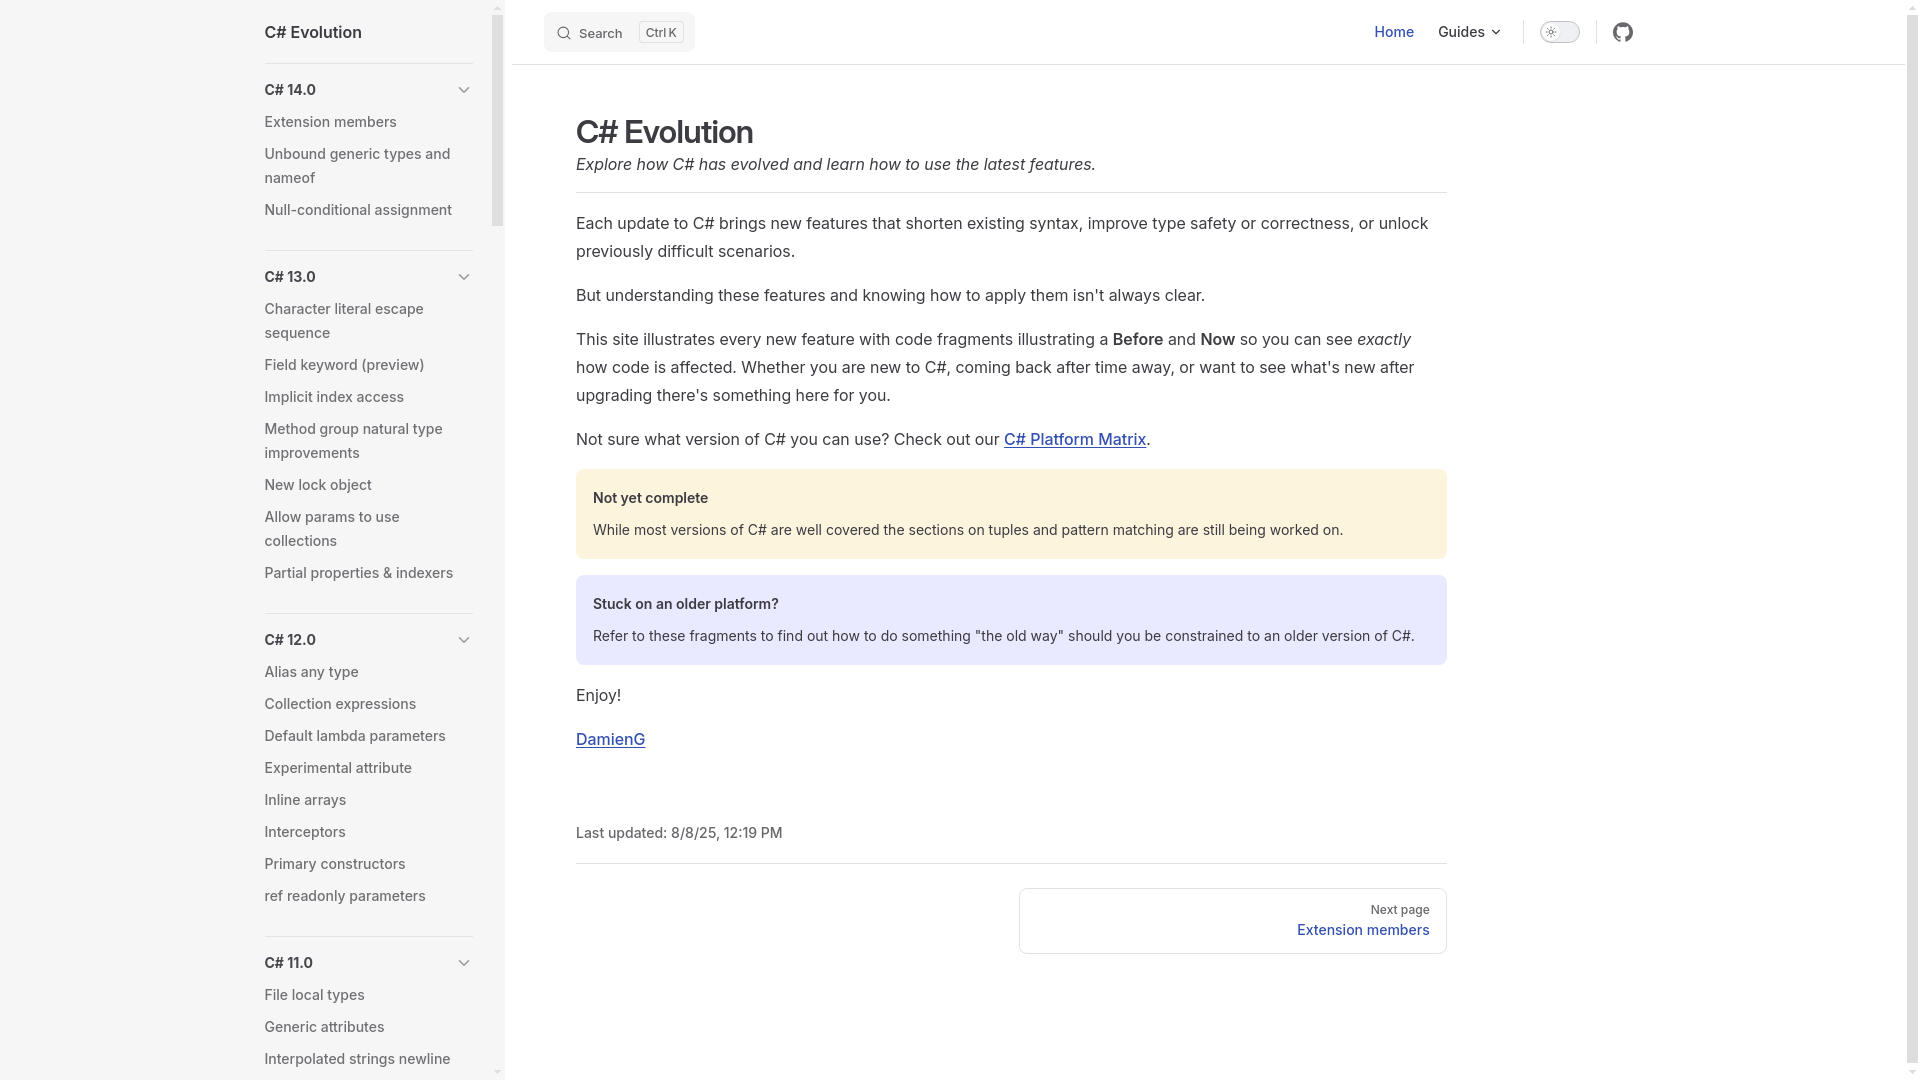Image resolution: width=1920 pixels, height=1080 pixels.
Task: Open the GitHub repository icon
Action: pos(1622,32)
